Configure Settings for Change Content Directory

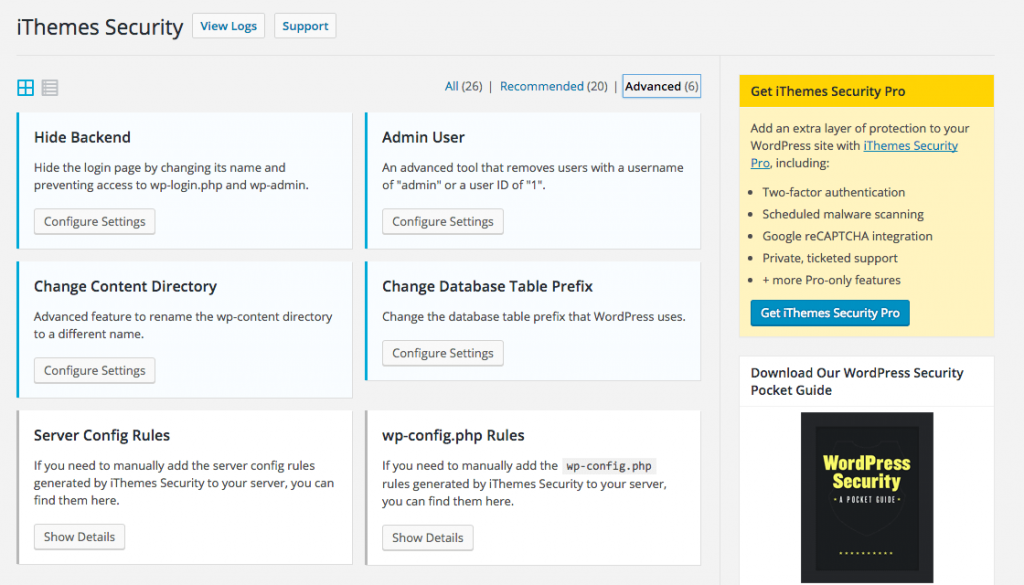95,371
